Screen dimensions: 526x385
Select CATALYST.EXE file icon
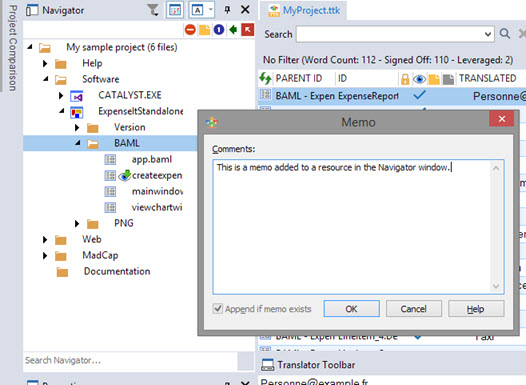point(77,97)
